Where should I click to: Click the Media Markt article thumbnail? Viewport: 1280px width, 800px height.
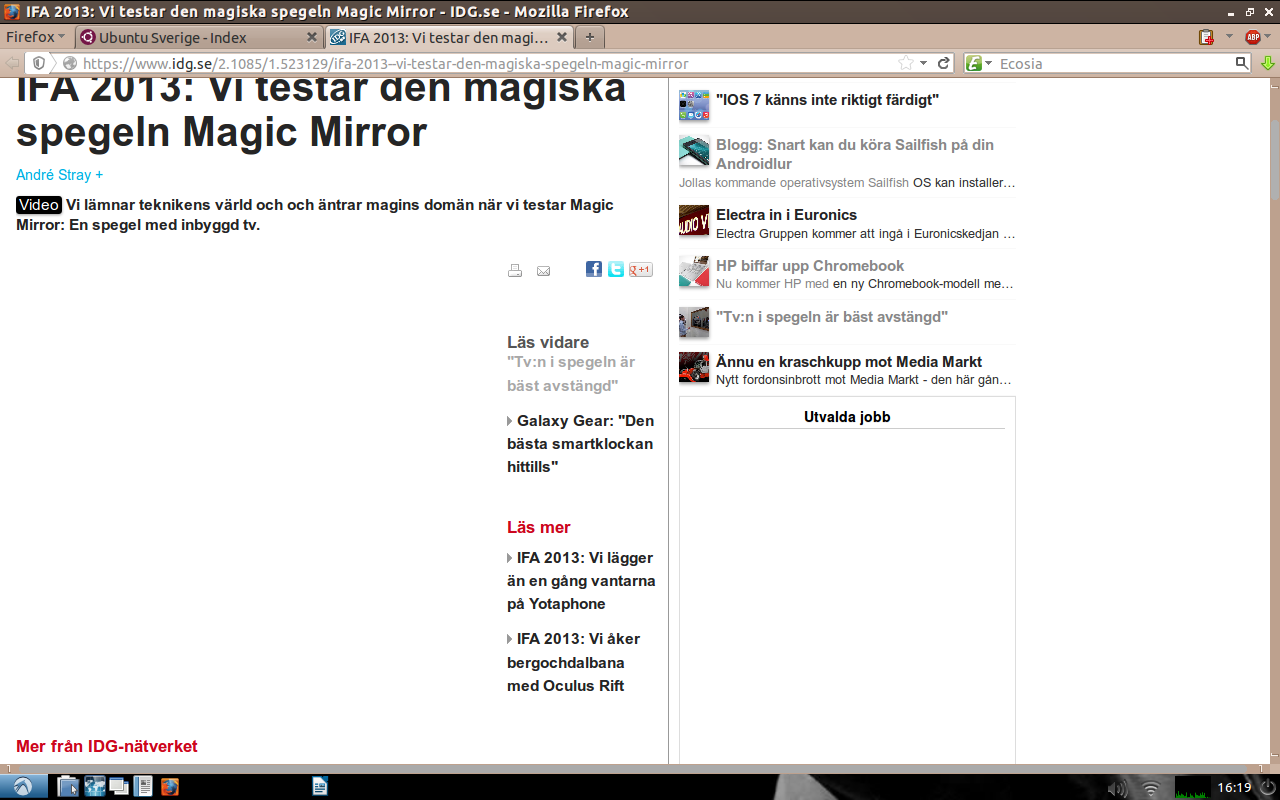click(694, 367)
